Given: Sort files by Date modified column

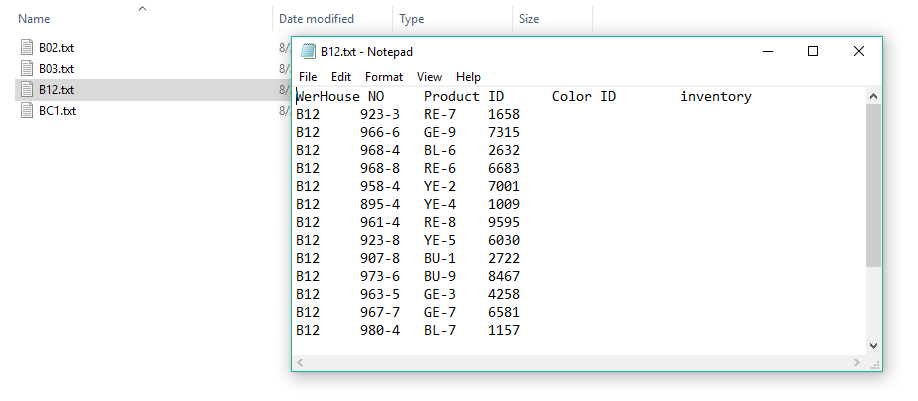Looking at the screenshot, I should pyautogui.click(x=316, y=19).
